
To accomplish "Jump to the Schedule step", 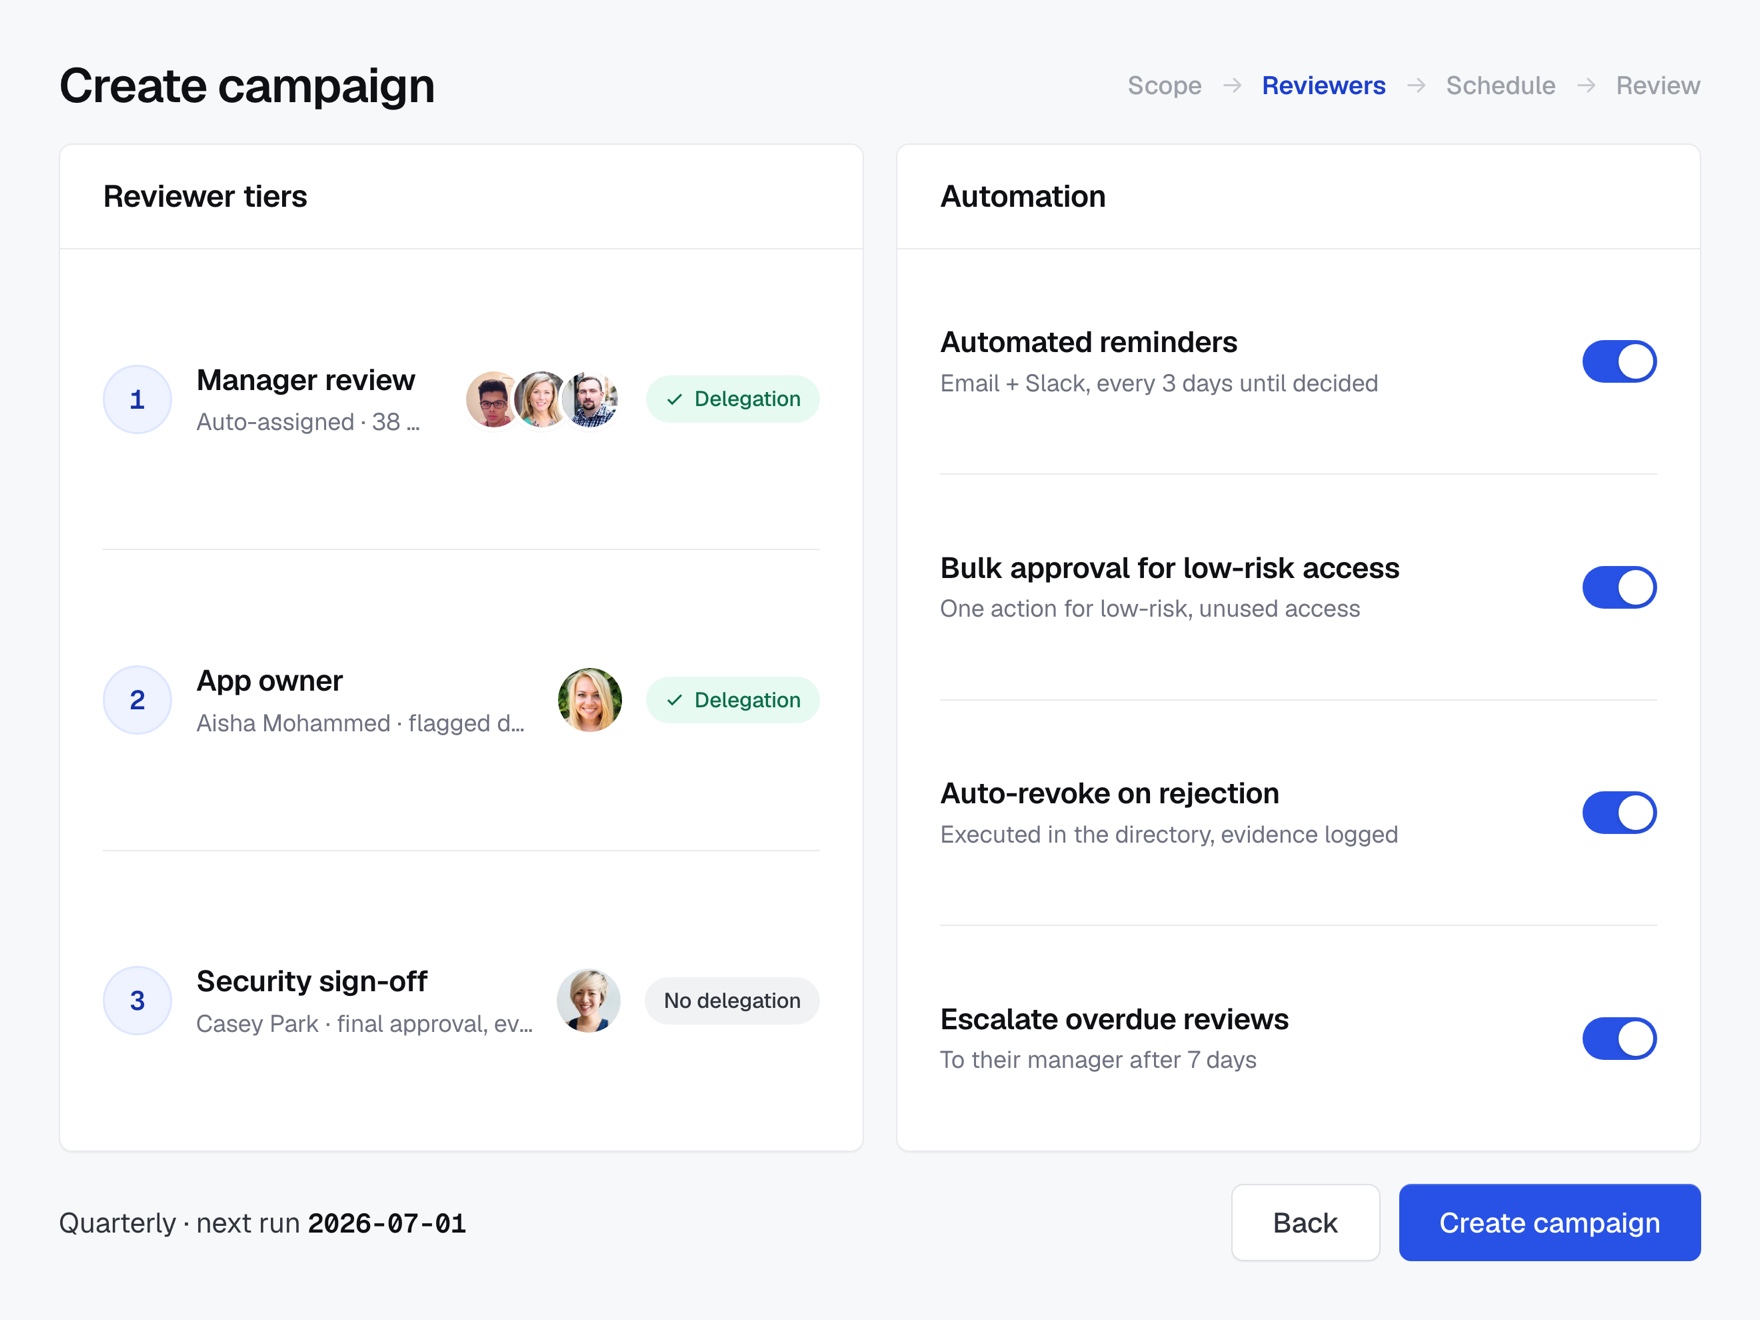I will pyautogui.click(x=1500, y=86).
